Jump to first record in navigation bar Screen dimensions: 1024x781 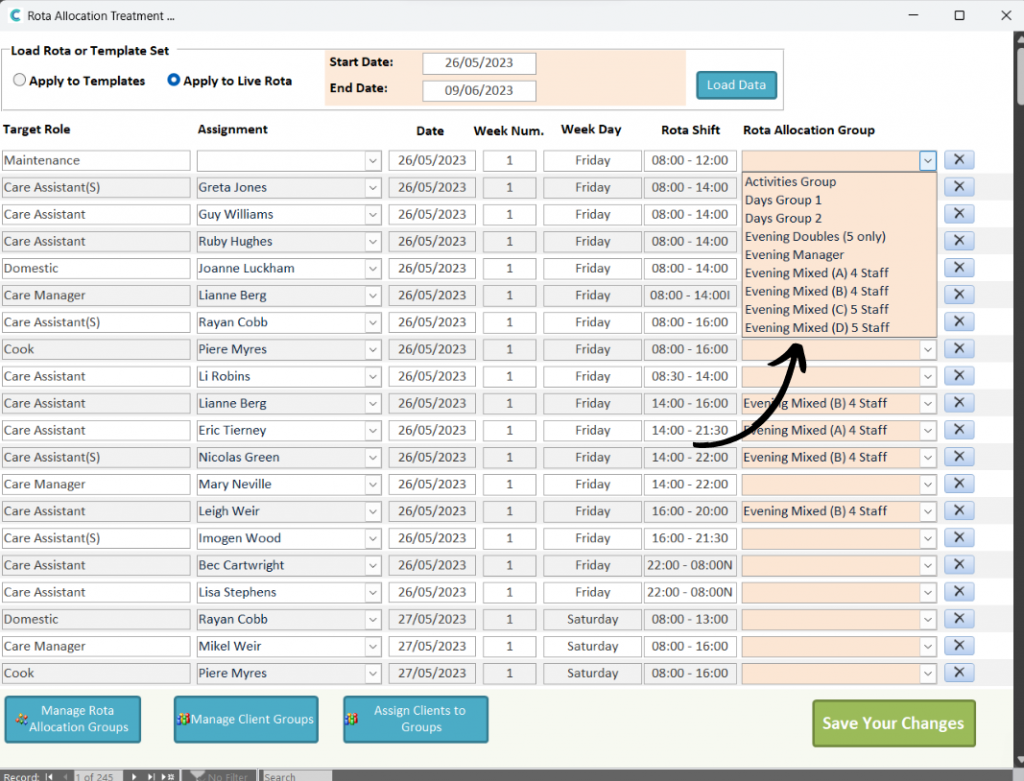click(x=49, y=776)
